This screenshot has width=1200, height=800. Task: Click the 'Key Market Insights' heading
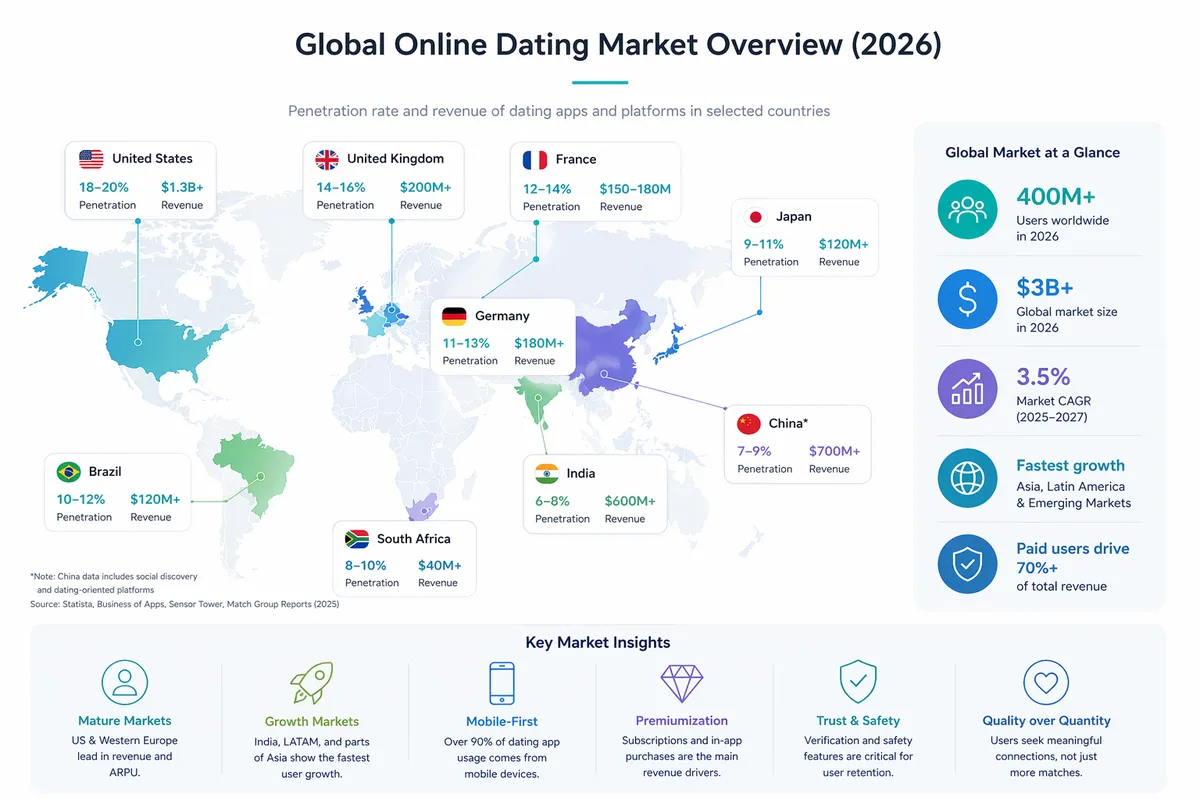pos(598,643)
